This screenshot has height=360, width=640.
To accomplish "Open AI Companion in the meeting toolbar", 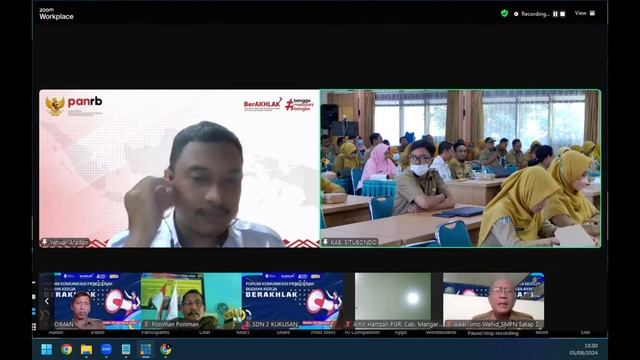I will tap(362, 332).
